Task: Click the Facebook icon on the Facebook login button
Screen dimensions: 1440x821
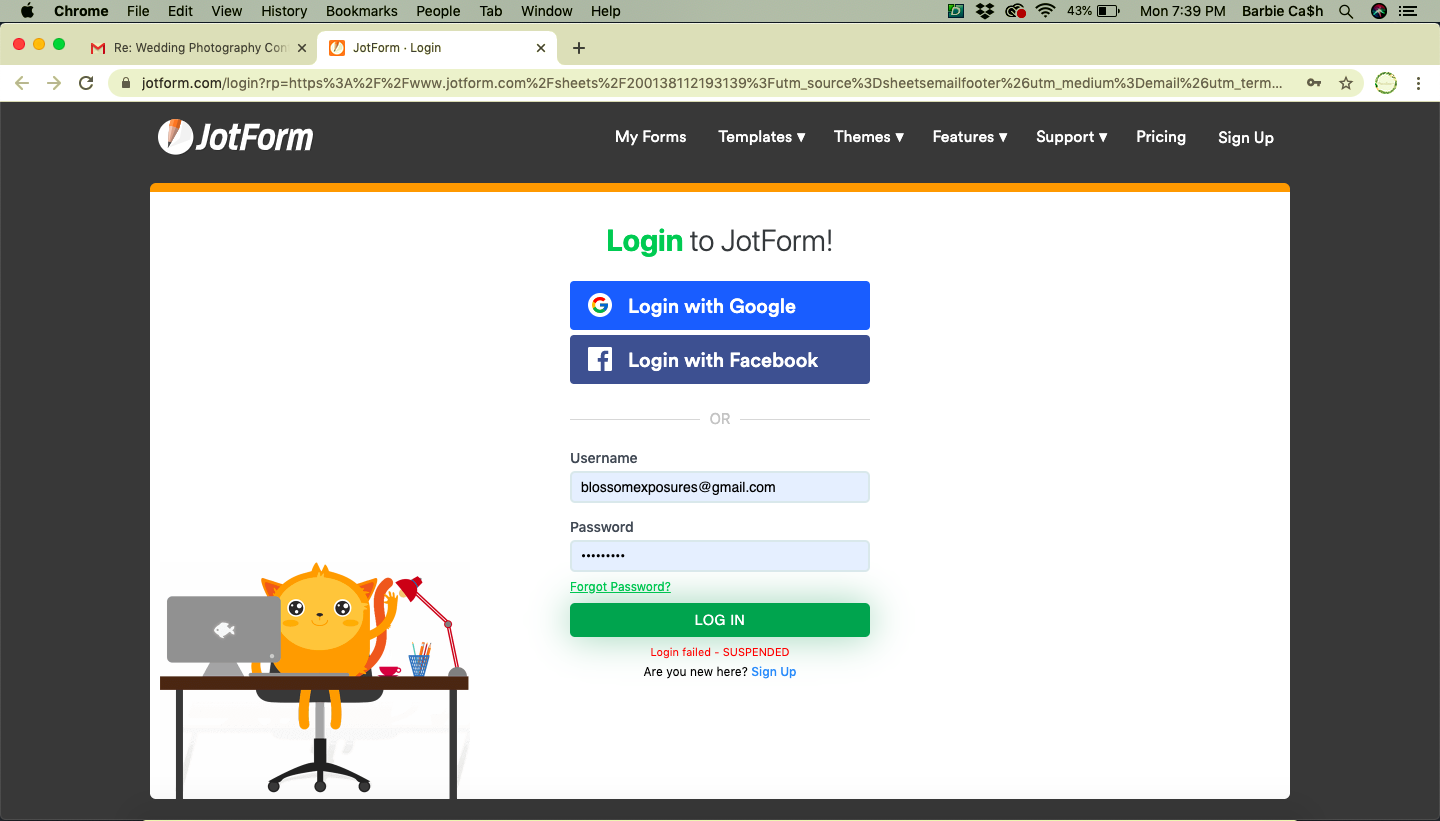Action: 599,359
